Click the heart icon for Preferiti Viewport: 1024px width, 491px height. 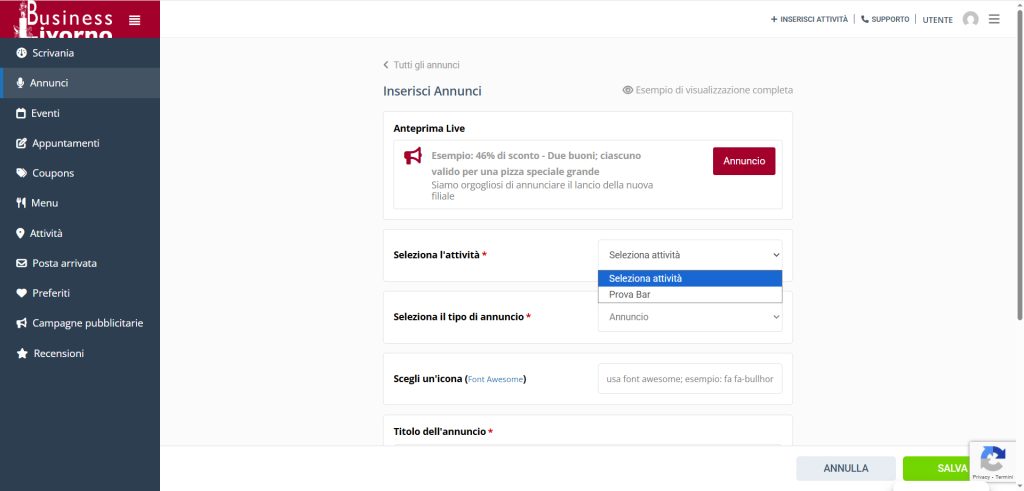point(22,293)
